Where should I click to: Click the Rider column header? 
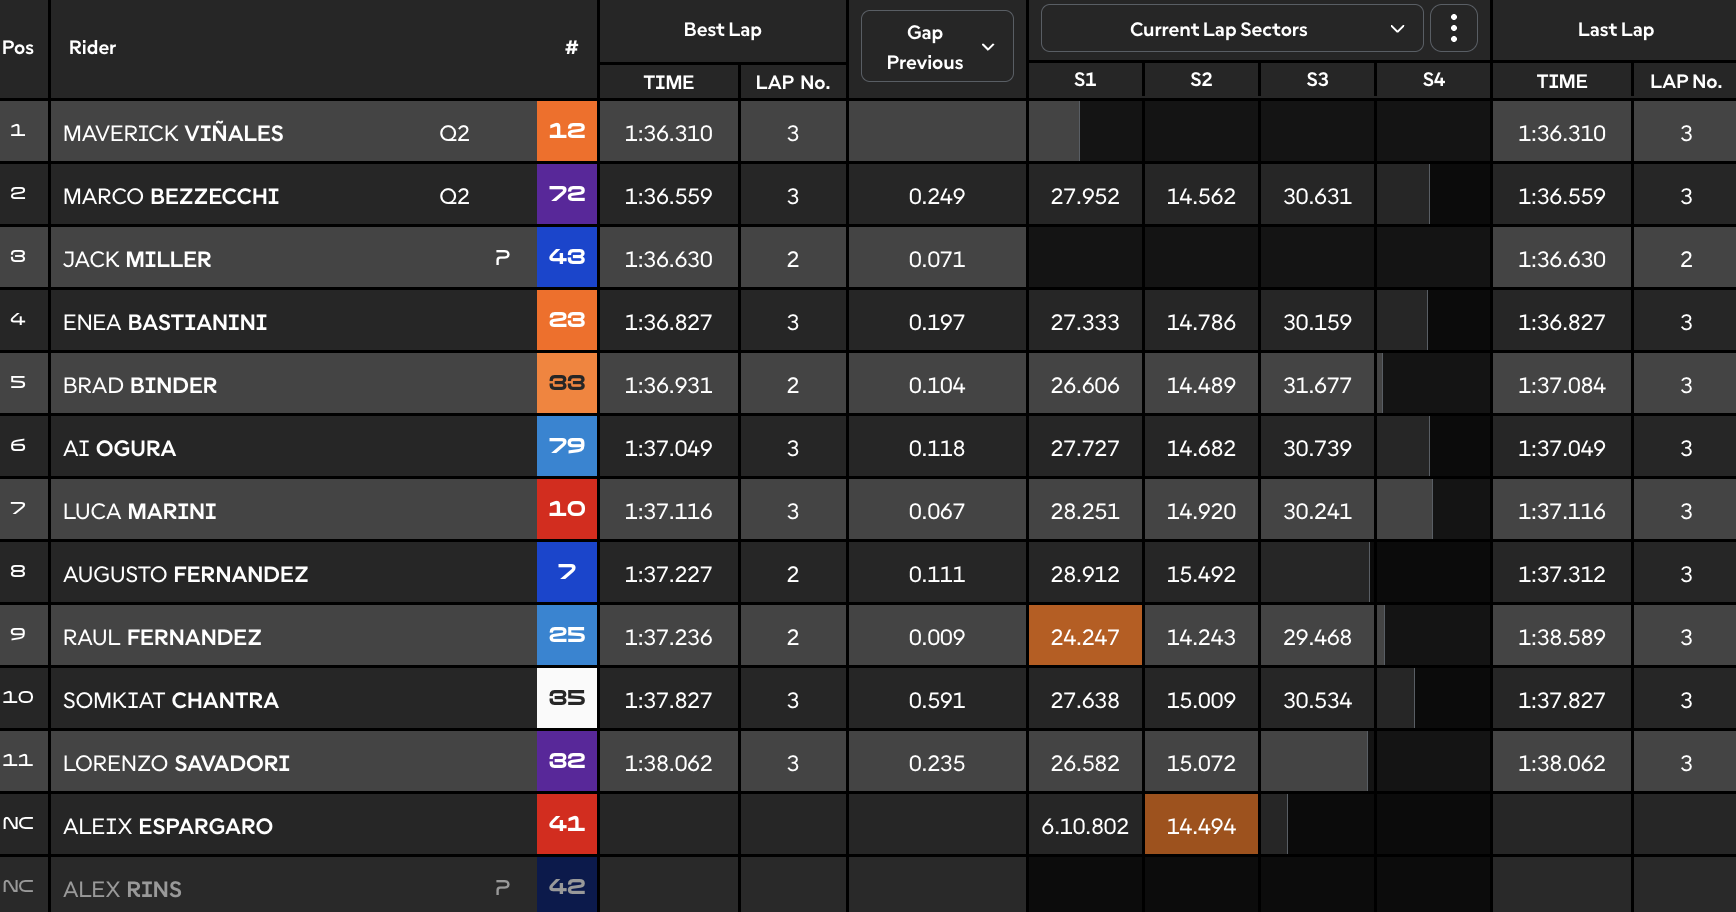[92, 48]
